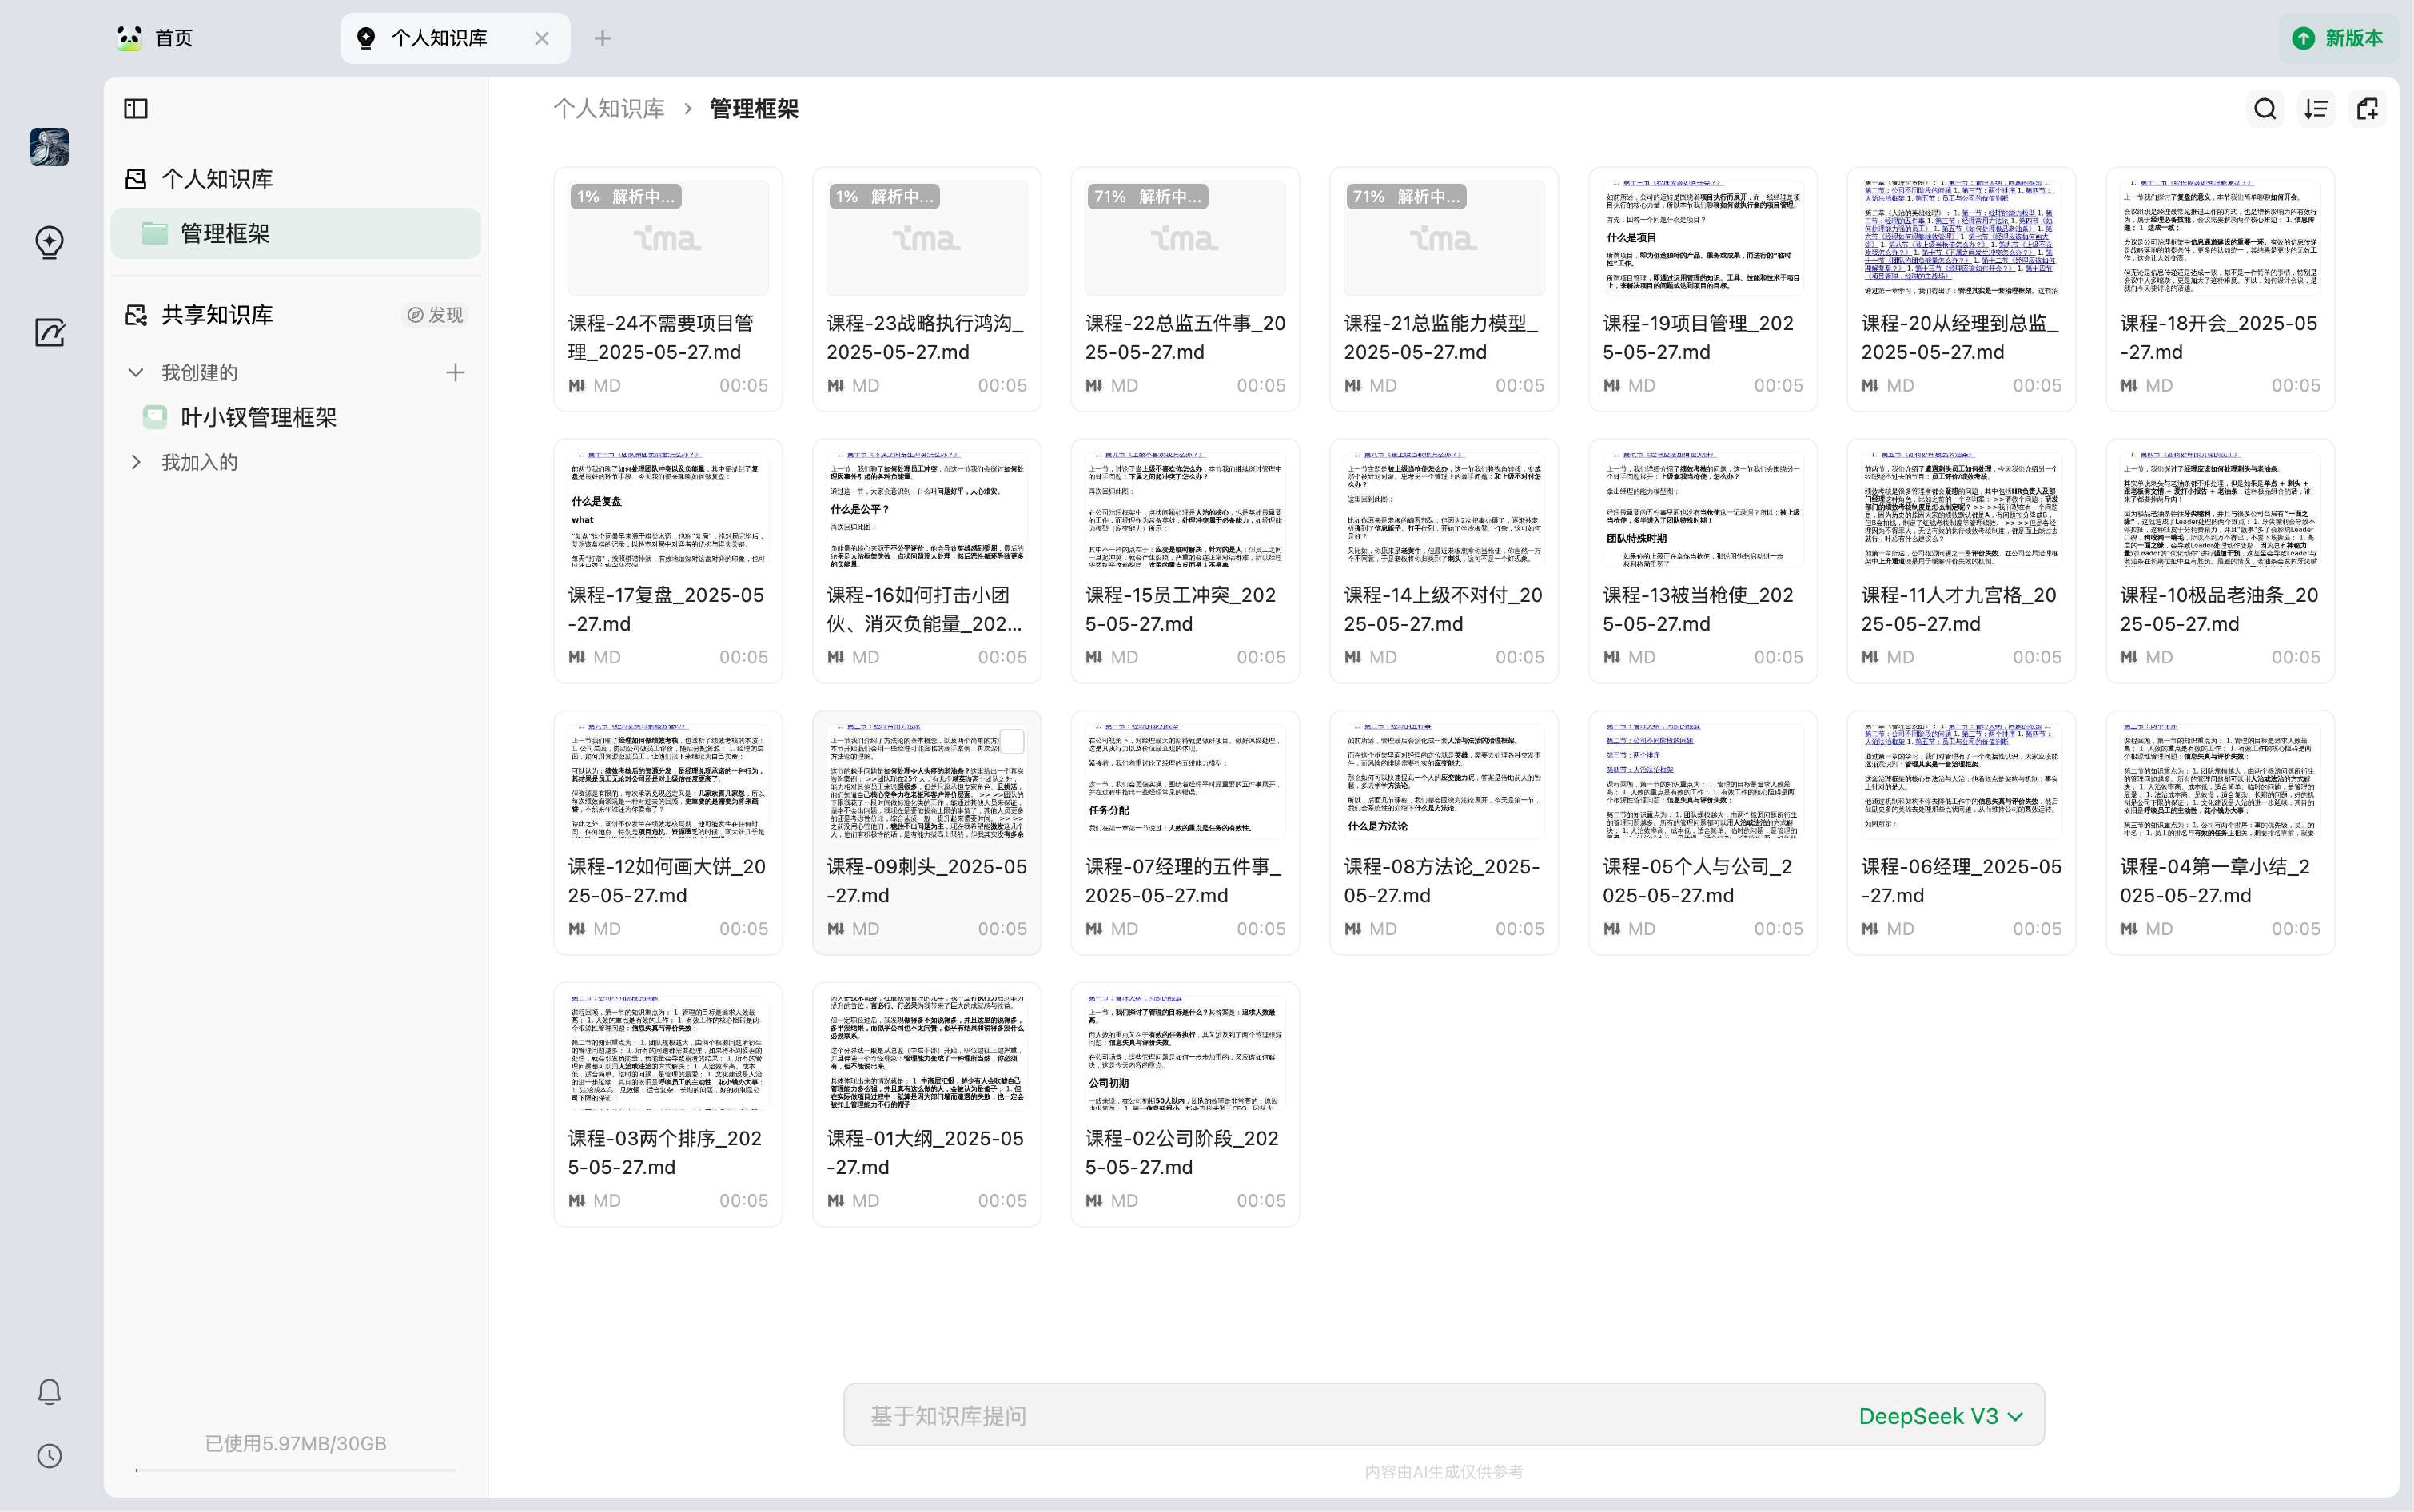
Task: Open file 课程-02公司阶段
Action: coord(1185,1104)
